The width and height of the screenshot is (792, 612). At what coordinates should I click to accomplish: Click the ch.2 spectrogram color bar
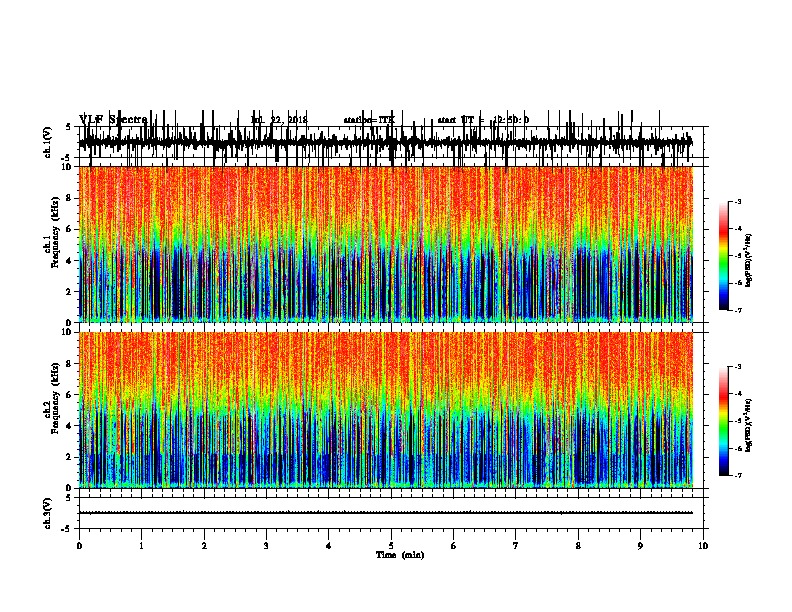(723, 421)
